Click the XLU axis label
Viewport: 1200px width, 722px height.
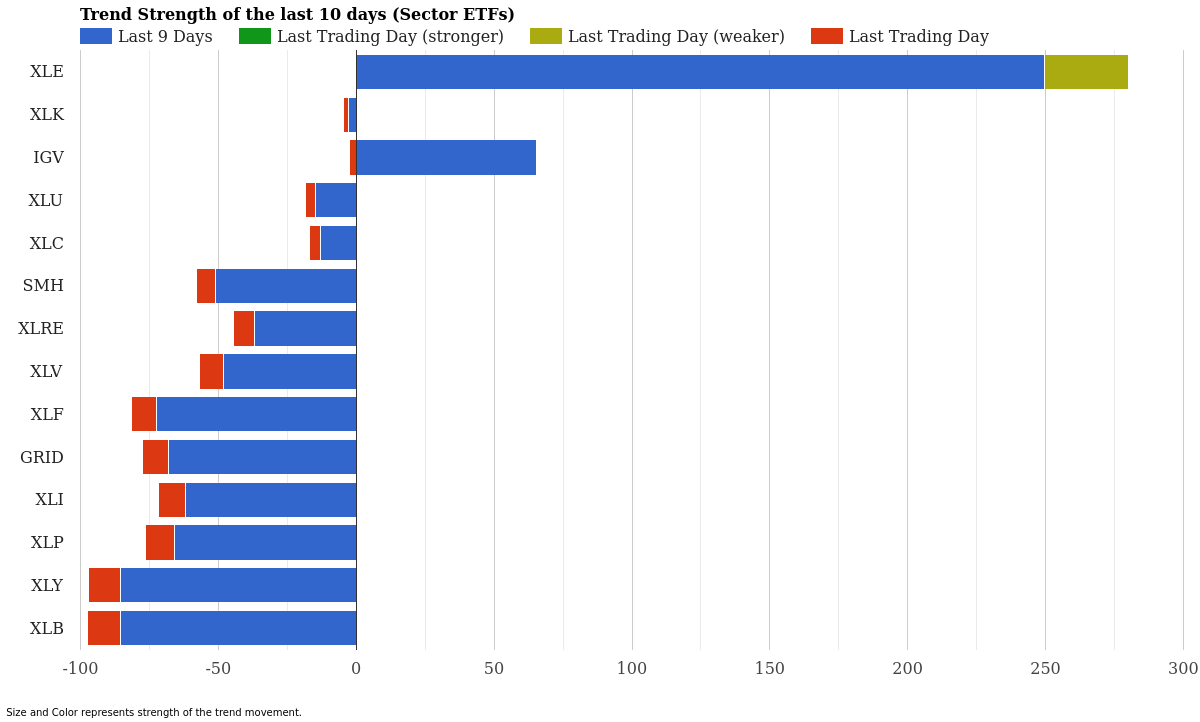(46, 201)
